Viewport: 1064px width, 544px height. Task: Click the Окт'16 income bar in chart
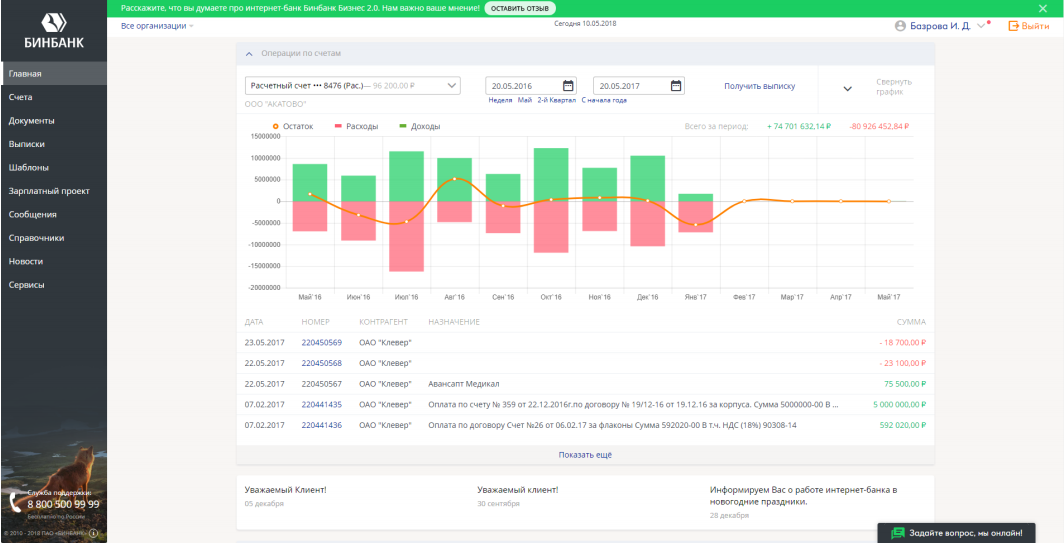click(x=551, y=174)
